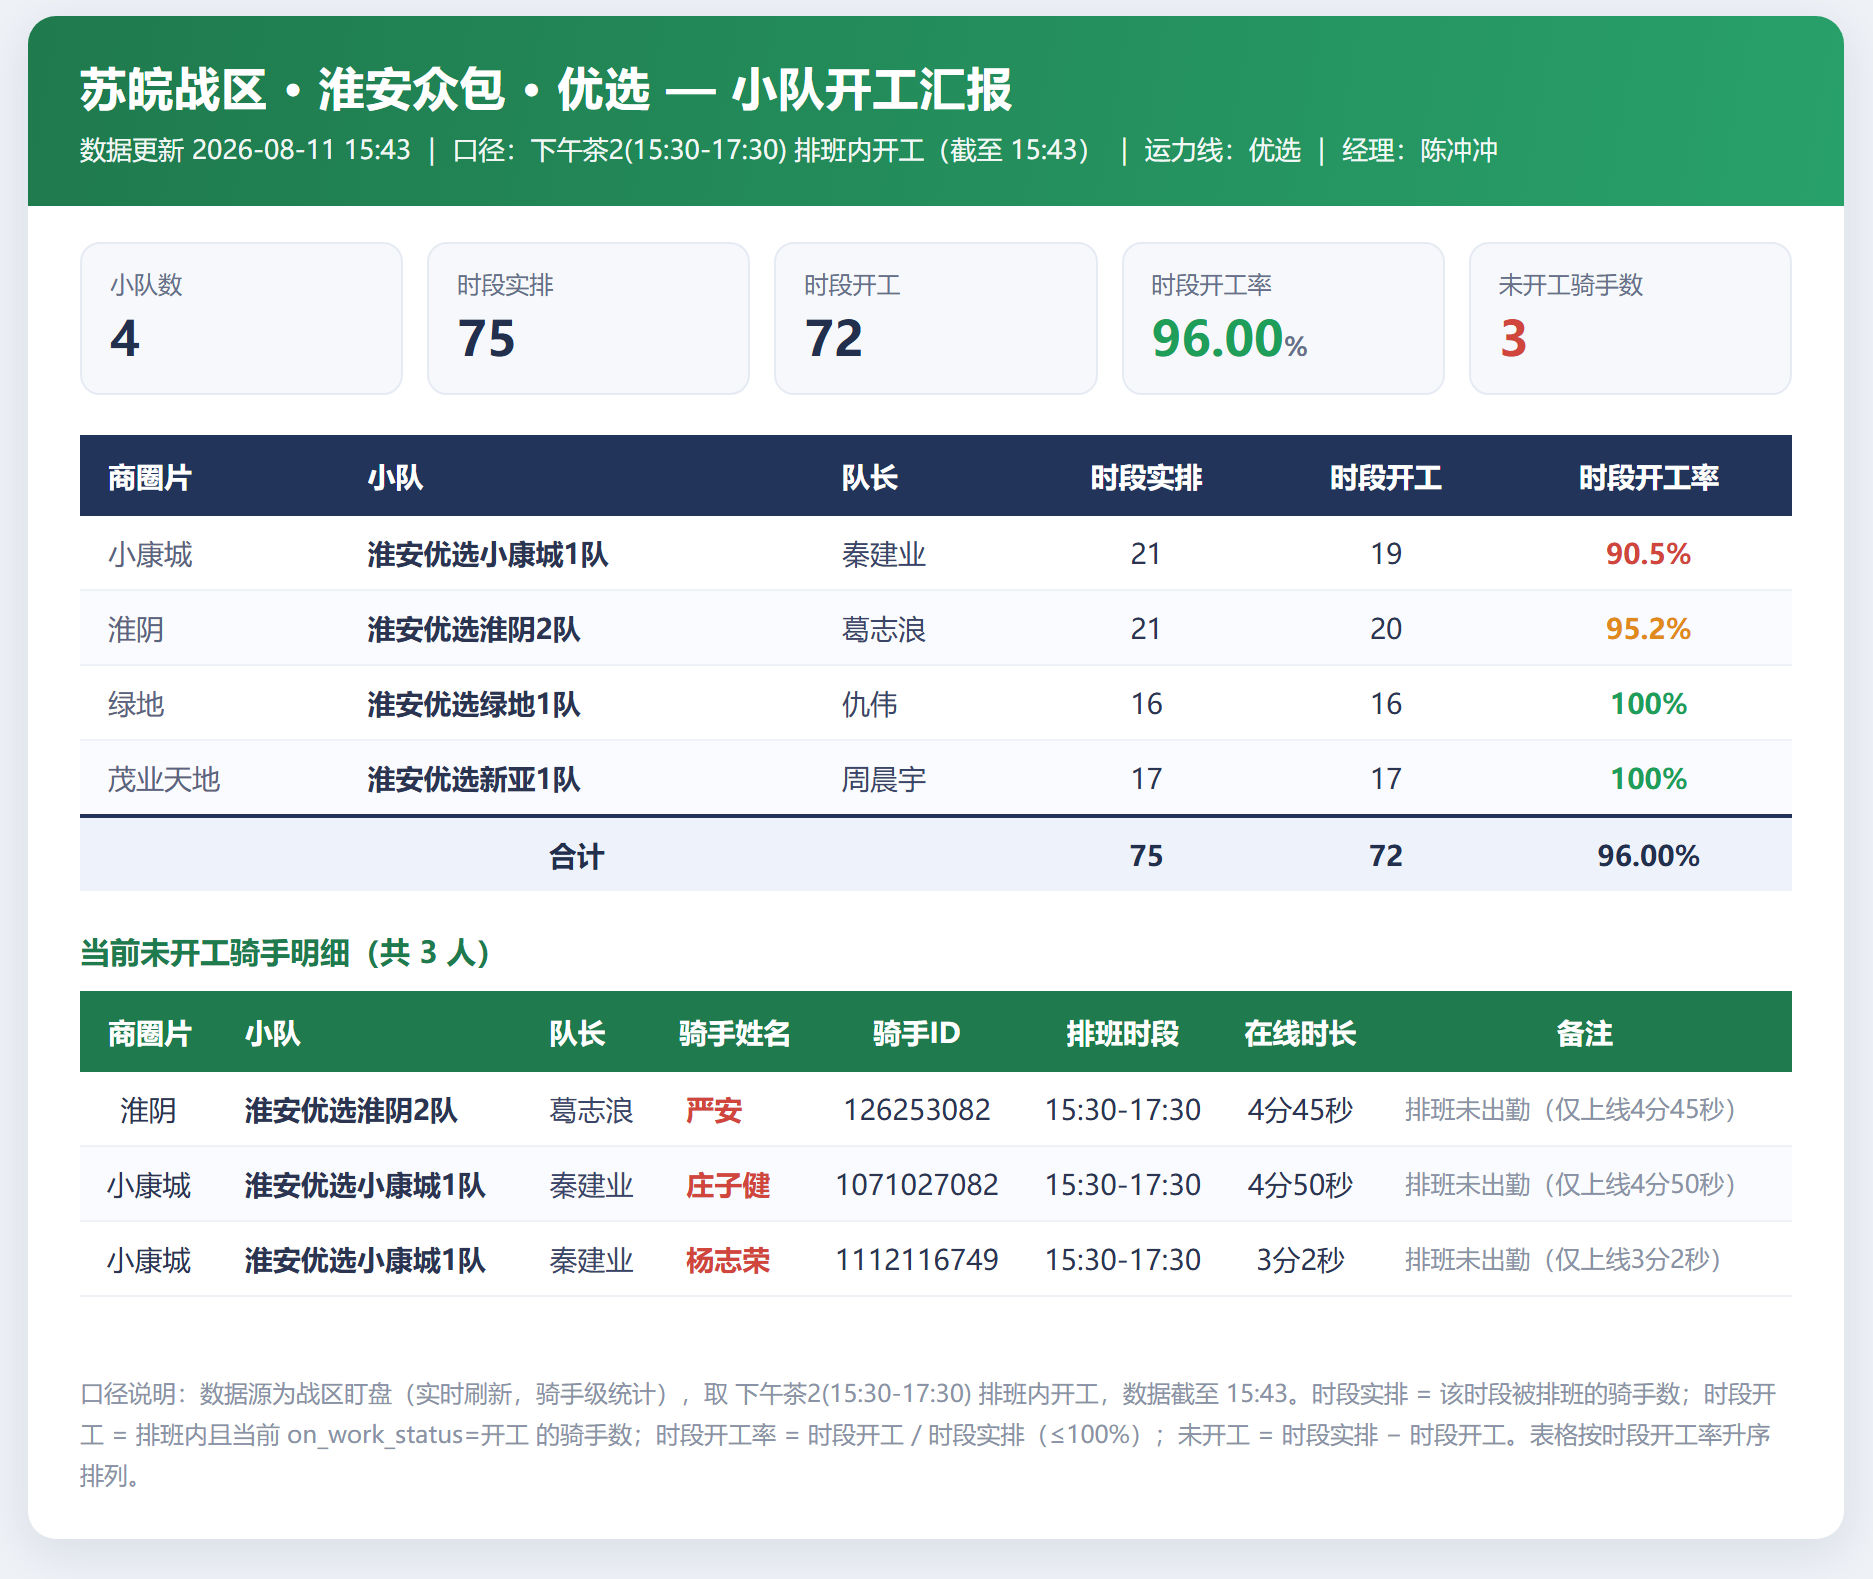Click the 95.2% rate for 淮阴2队
Viewport: 1873px width, 1579px height.
[1648, 629]
